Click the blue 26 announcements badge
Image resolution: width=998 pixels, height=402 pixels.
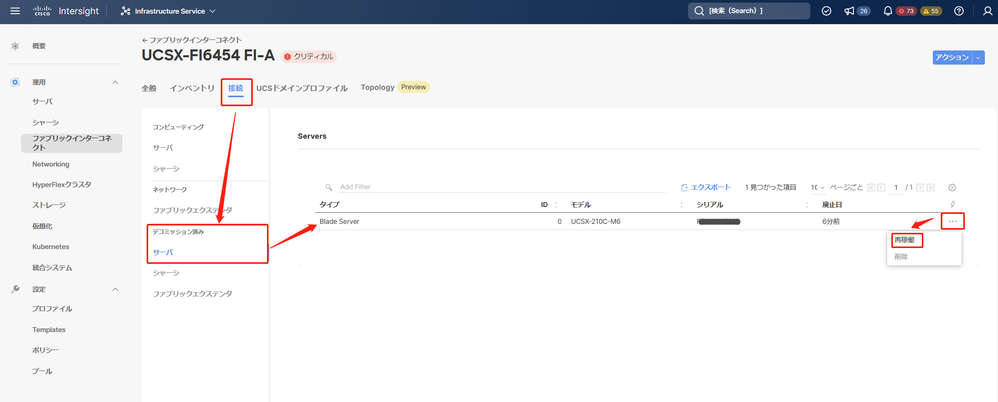863,11
